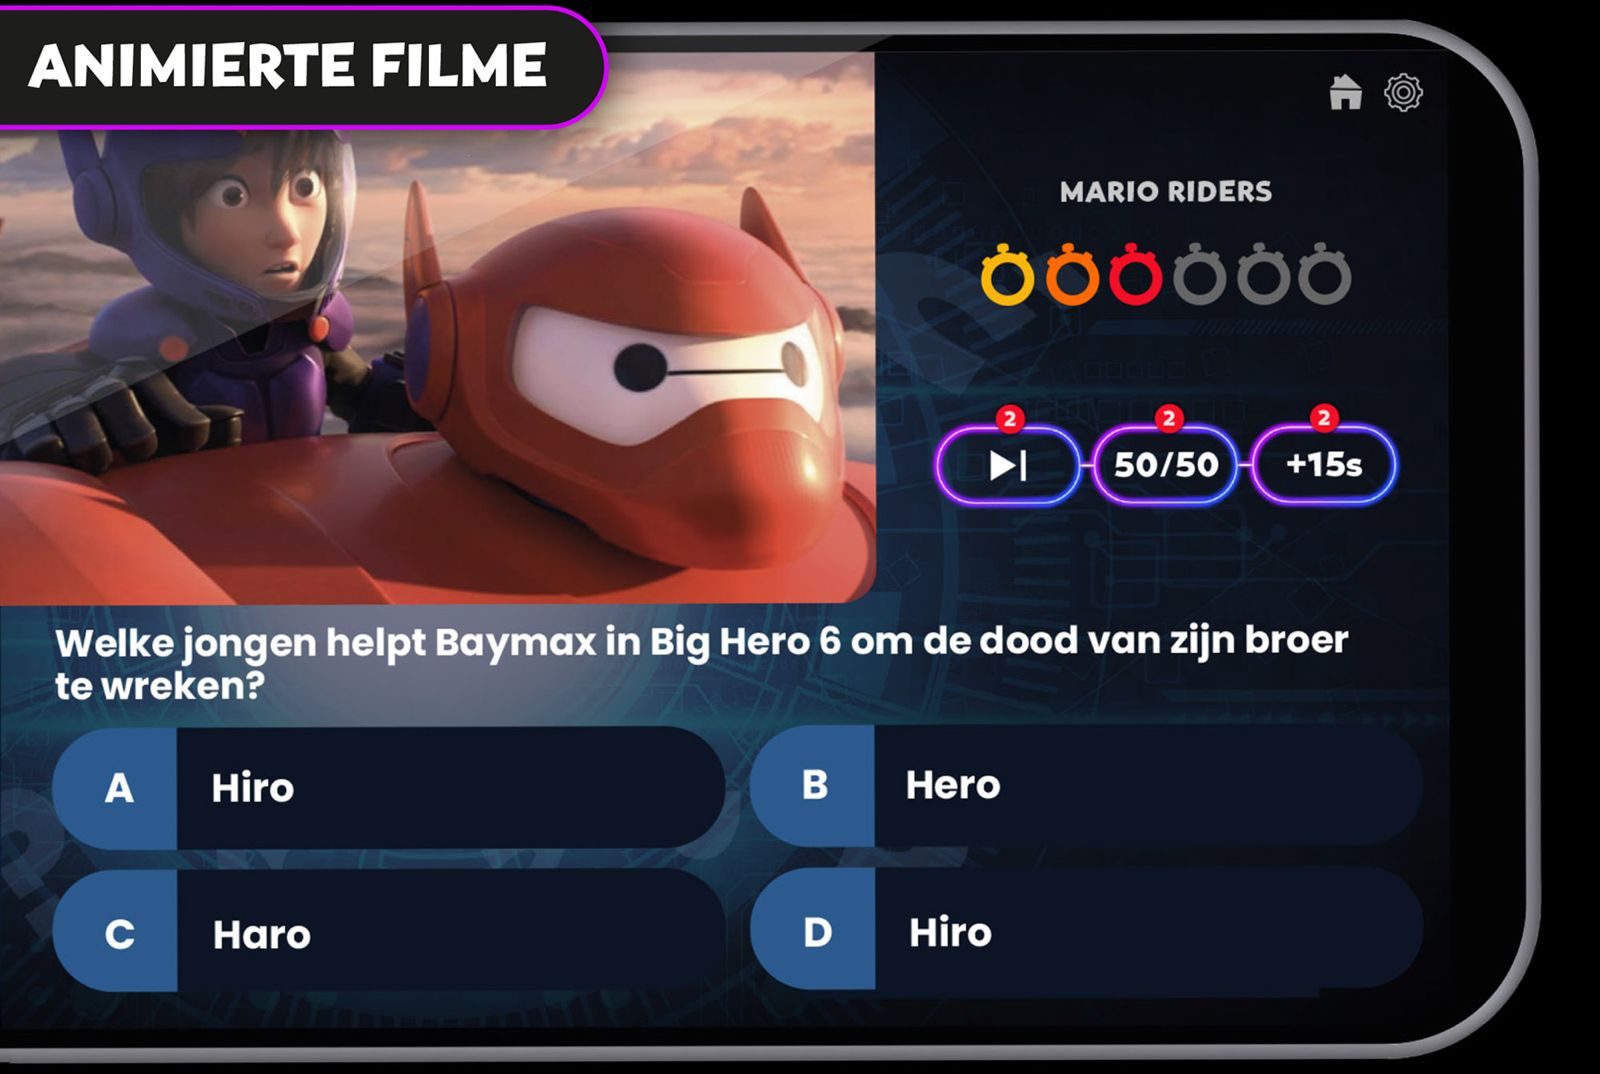1600x1074 pixels.
Task: Click the Mario Riders player name
Action: pos(1166,192)
